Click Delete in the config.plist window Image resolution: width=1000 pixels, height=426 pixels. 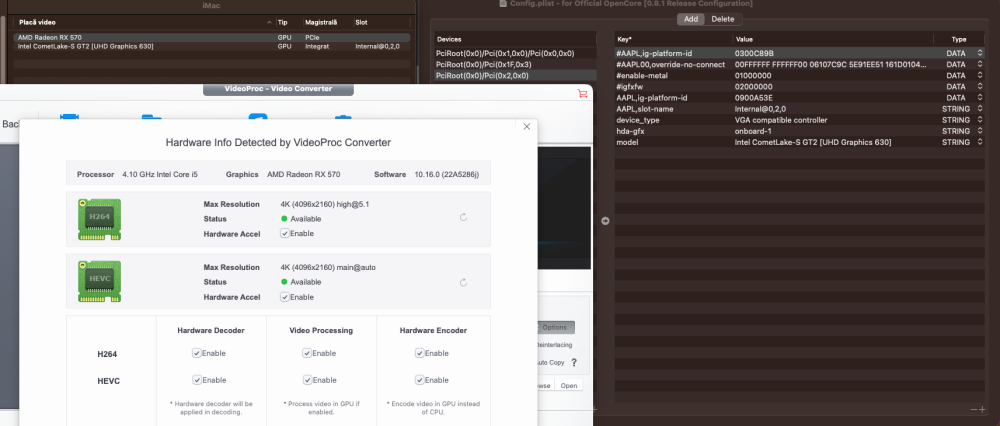(x=723, y=19)
